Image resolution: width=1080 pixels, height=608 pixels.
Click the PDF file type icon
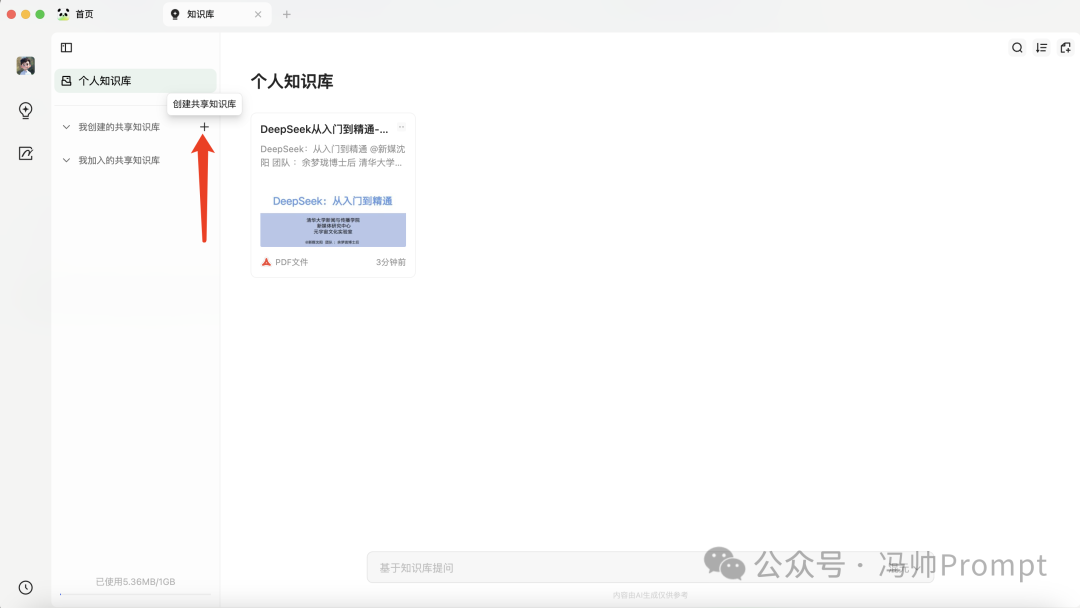coord(267,262)
